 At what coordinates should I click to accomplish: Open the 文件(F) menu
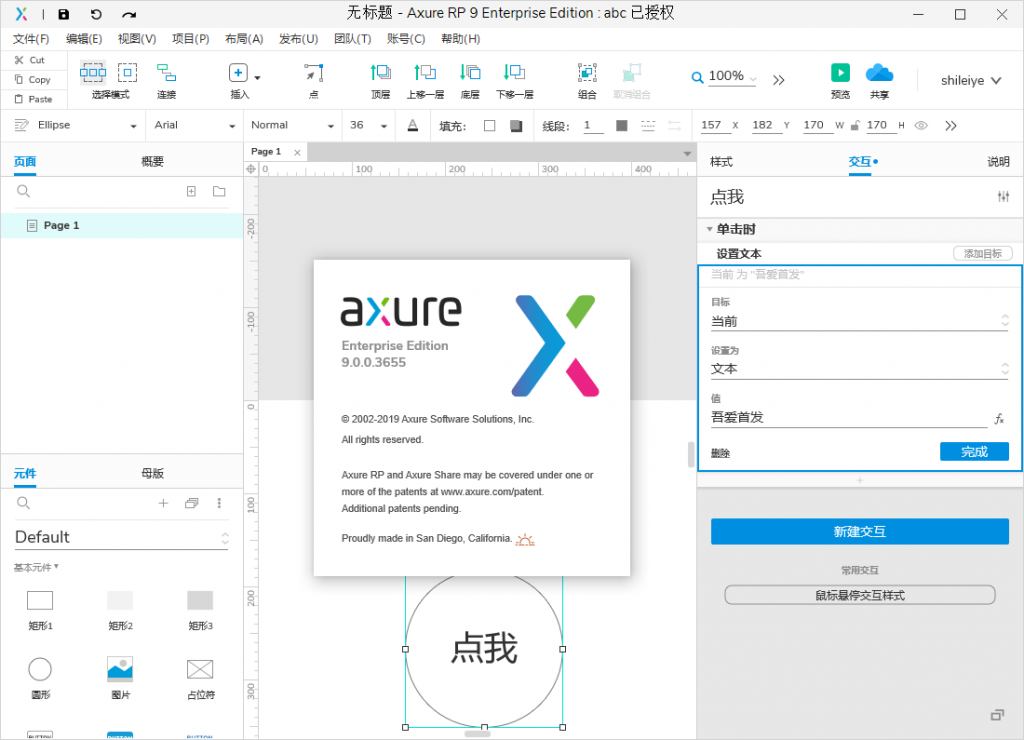click(x=31, y=39)
